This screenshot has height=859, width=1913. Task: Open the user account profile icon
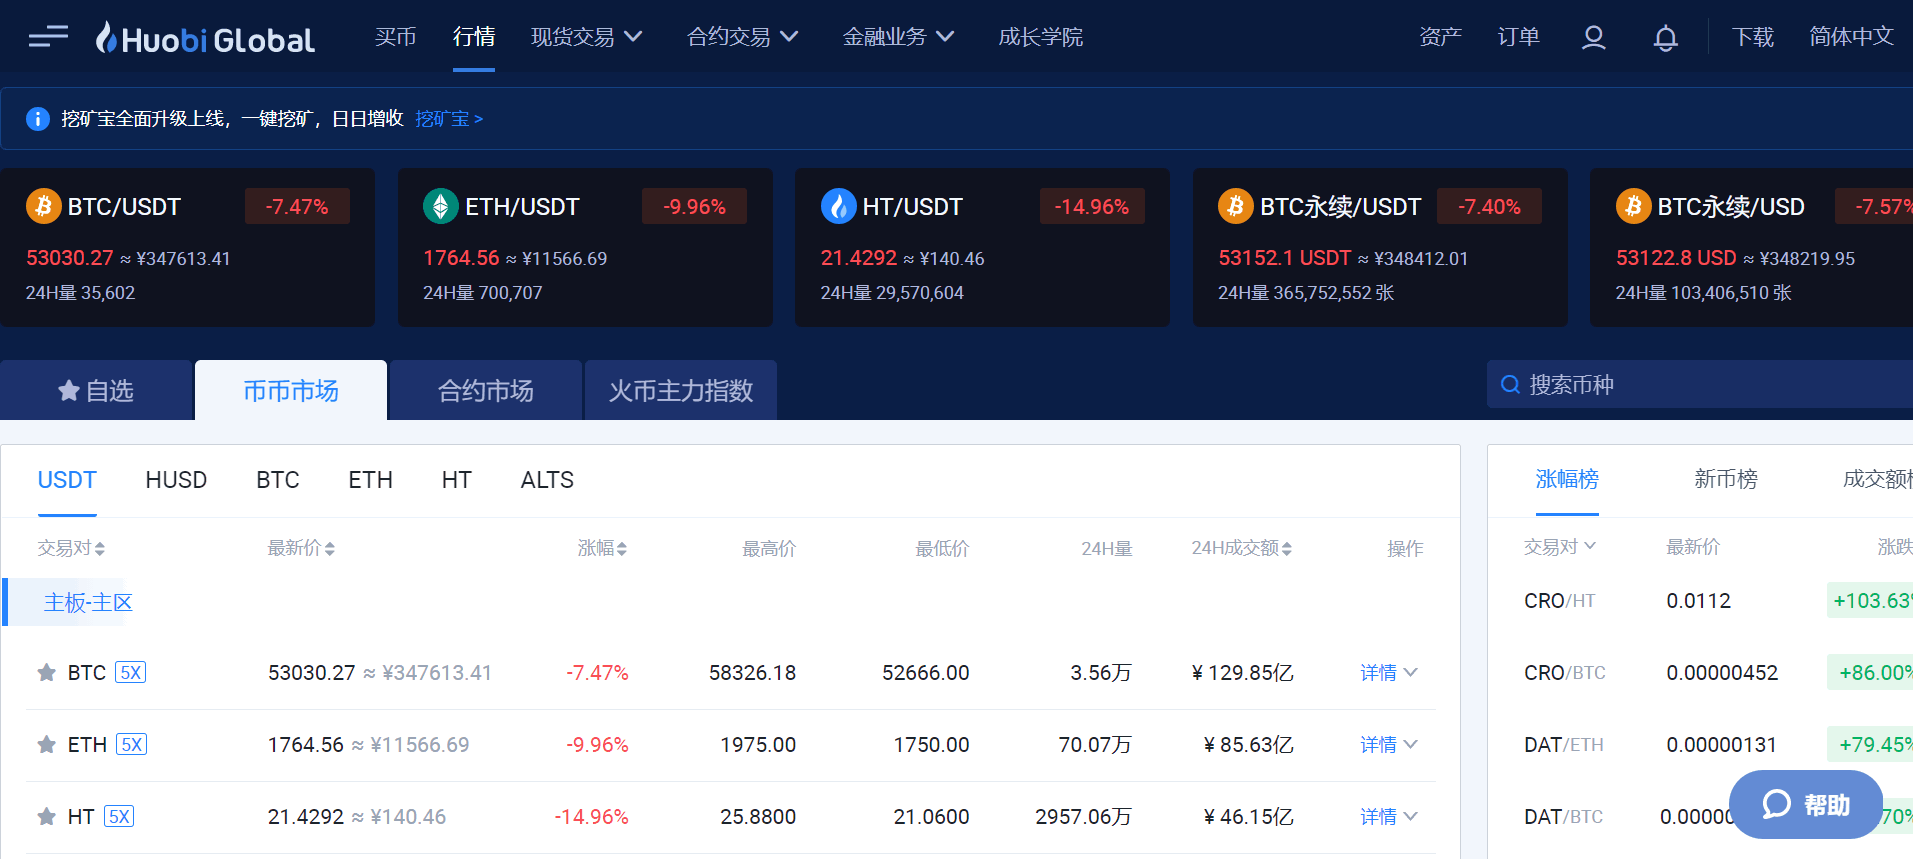1593,38
